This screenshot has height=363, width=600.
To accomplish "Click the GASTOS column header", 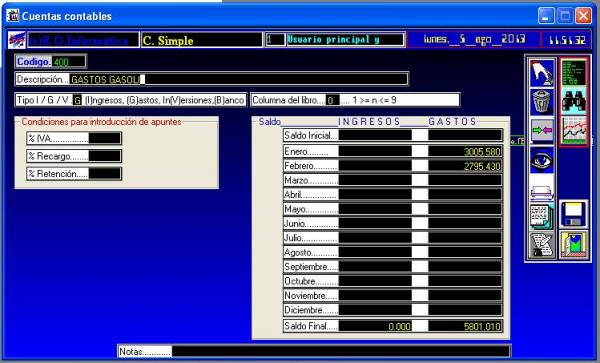I will 452,122.
